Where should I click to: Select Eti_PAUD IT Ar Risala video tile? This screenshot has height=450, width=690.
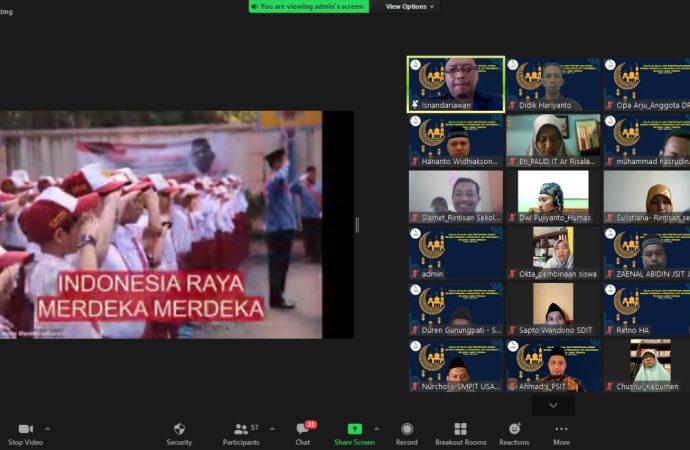coord(553,140)
